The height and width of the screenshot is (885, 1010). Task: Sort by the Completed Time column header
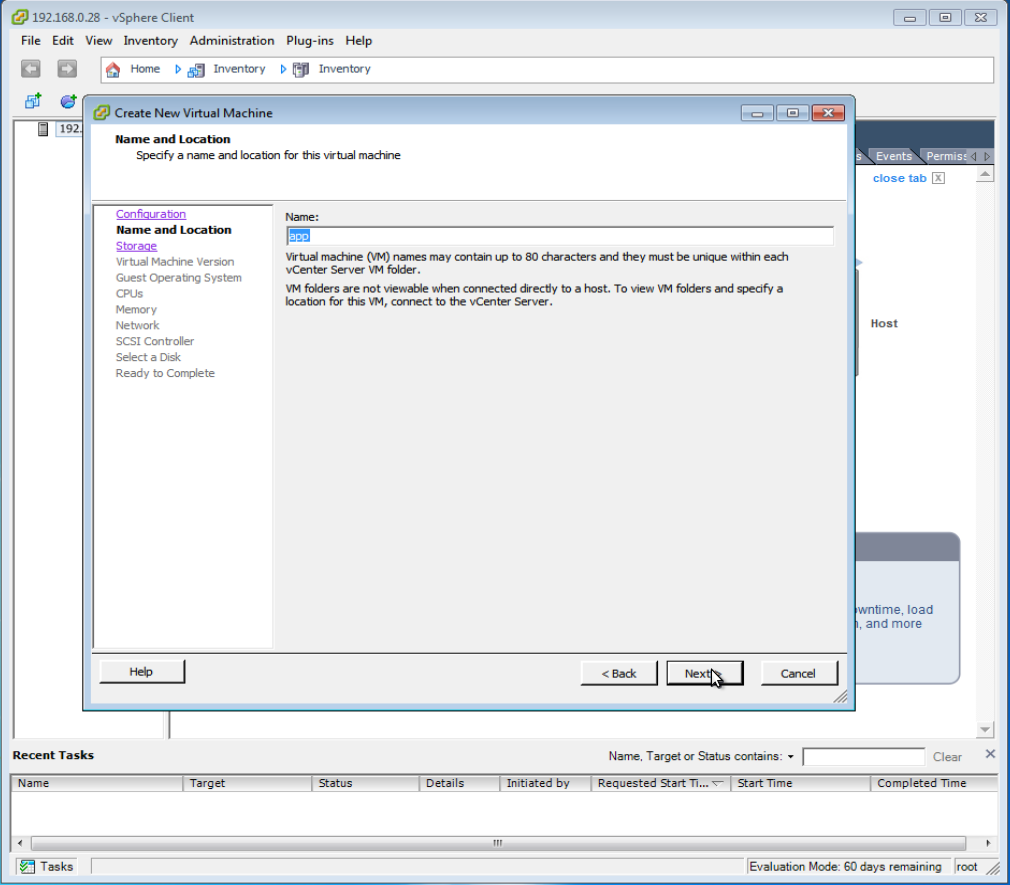click(934, 783)
